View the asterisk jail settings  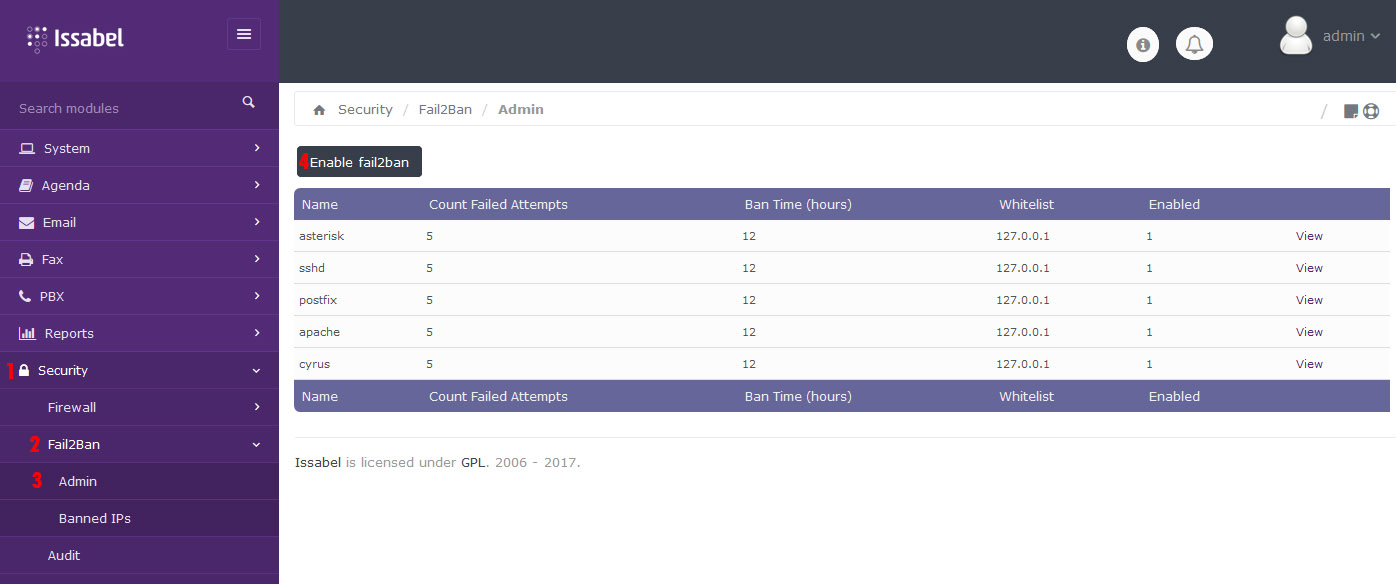point(1309,236)
